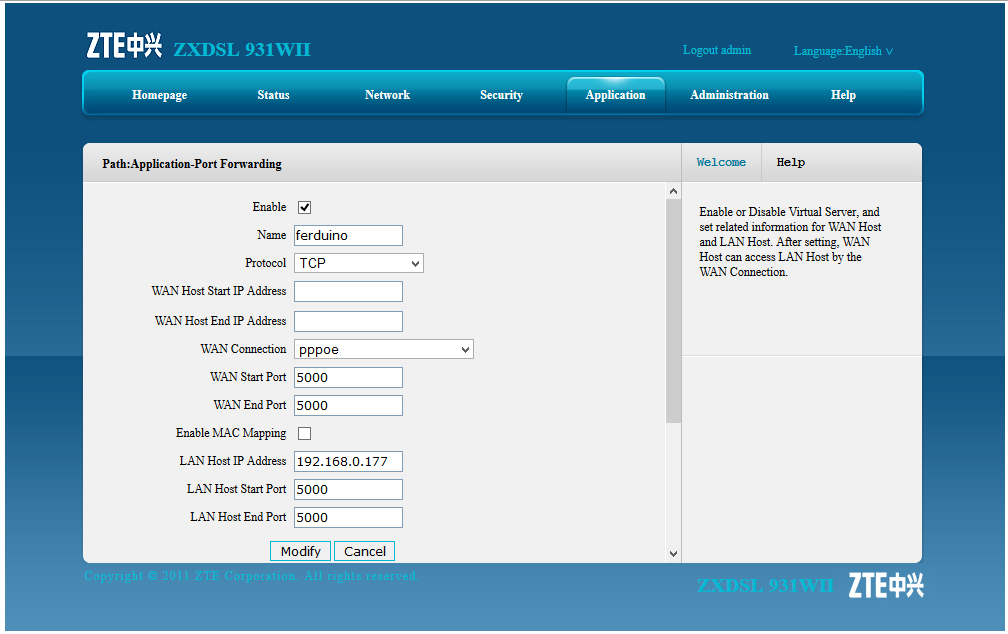The image size is (1008, 634).
Task: Click the form's vertical scrollbar thumb
Action: tap(673, 310)
